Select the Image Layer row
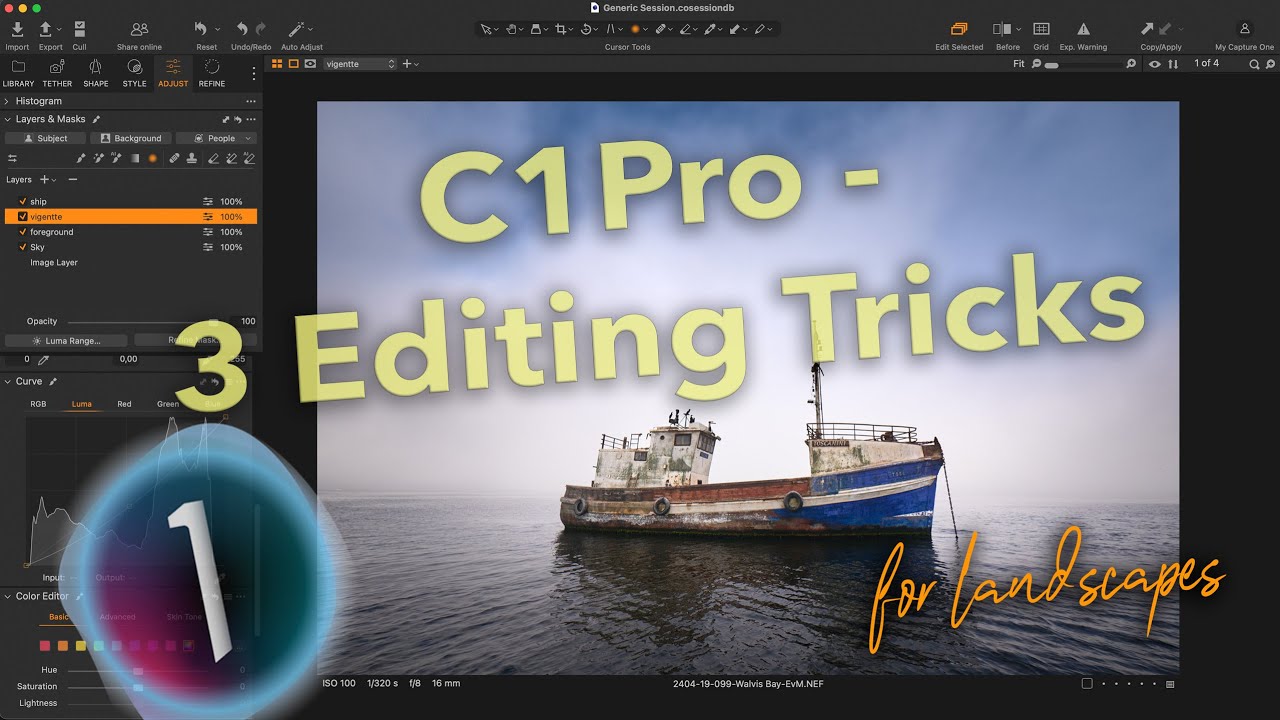 click(131, 262)
